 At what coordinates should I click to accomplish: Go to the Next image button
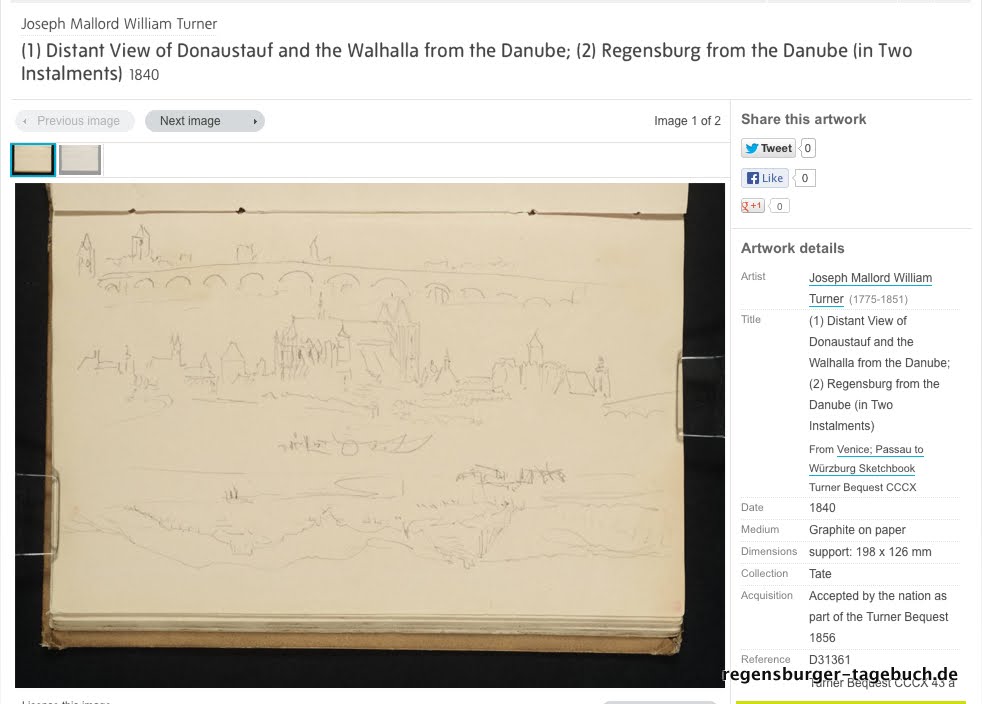click(205, 121)
